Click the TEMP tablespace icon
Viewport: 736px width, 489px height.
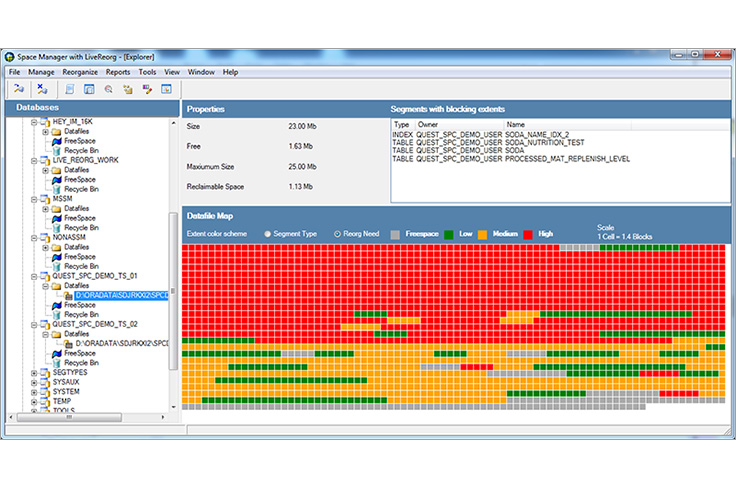coord(46,401)
